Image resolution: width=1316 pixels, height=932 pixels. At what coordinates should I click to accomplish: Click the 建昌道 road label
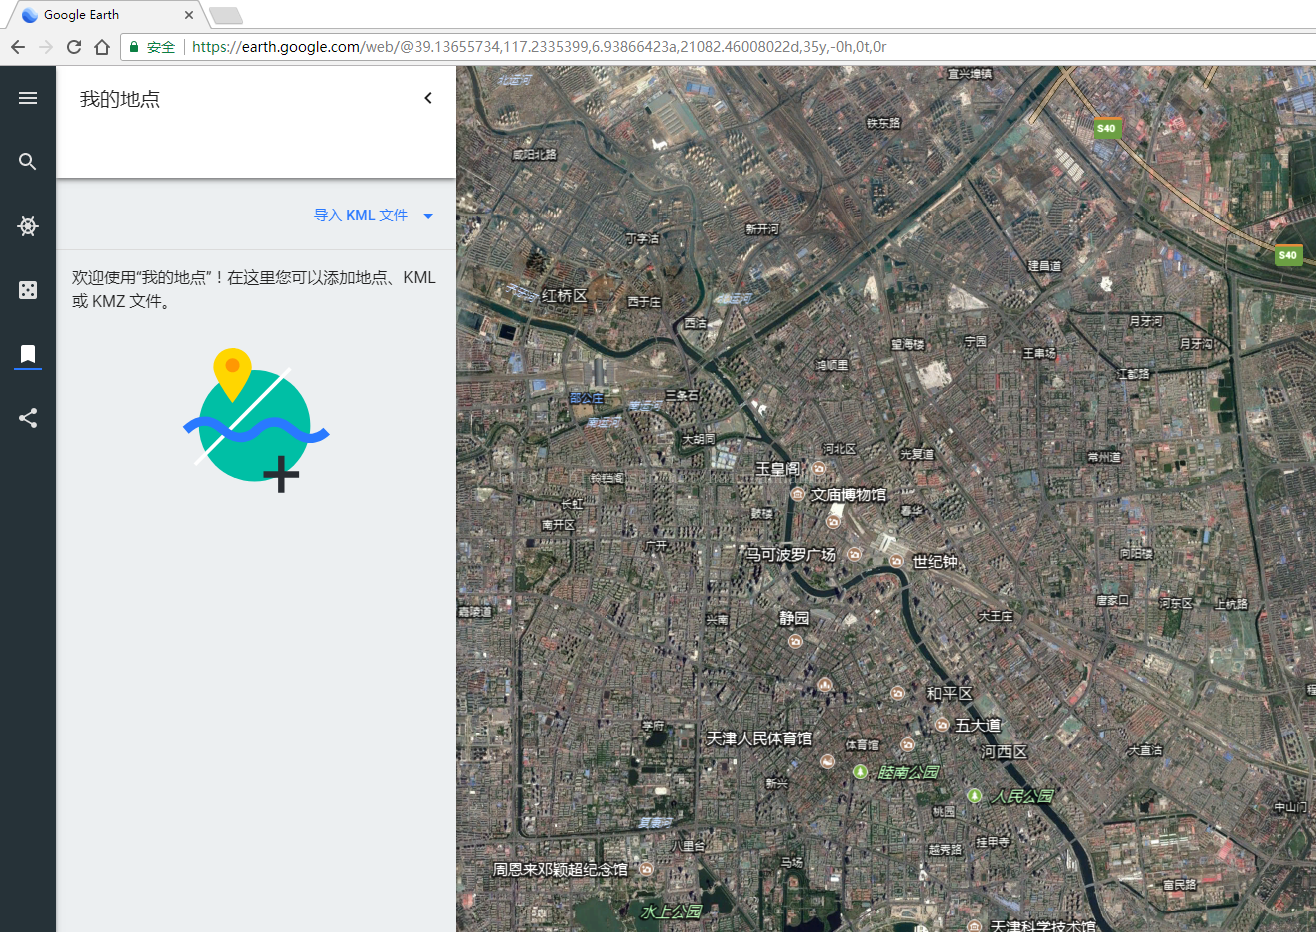point(1044,266)
